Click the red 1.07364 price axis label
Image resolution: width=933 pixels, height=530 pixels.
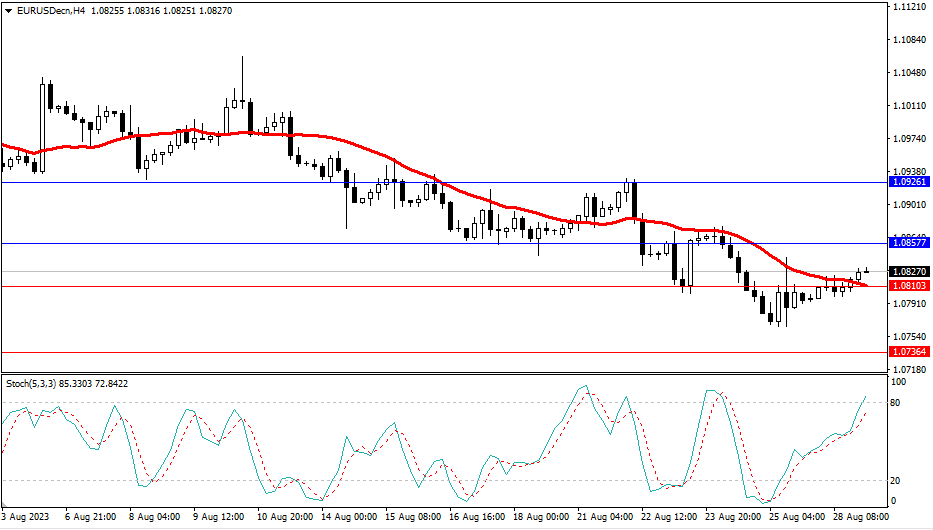point(908,352)
